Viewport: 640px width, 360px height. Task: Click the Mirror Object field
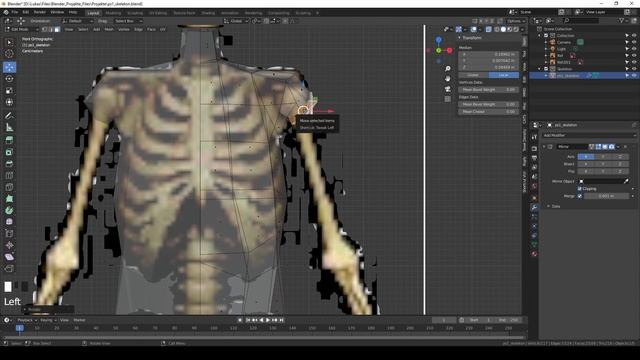click(603, 181)
